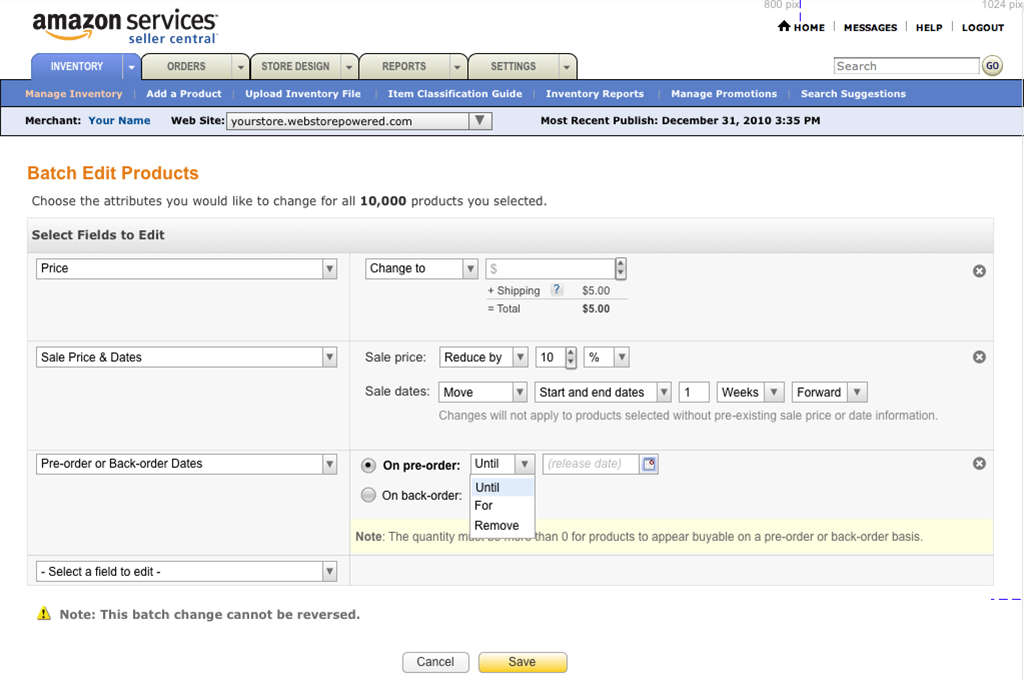Open the yourstore.webstorepowered.com website dropdown
This screenshot has width=1024, height=680.
481,119
